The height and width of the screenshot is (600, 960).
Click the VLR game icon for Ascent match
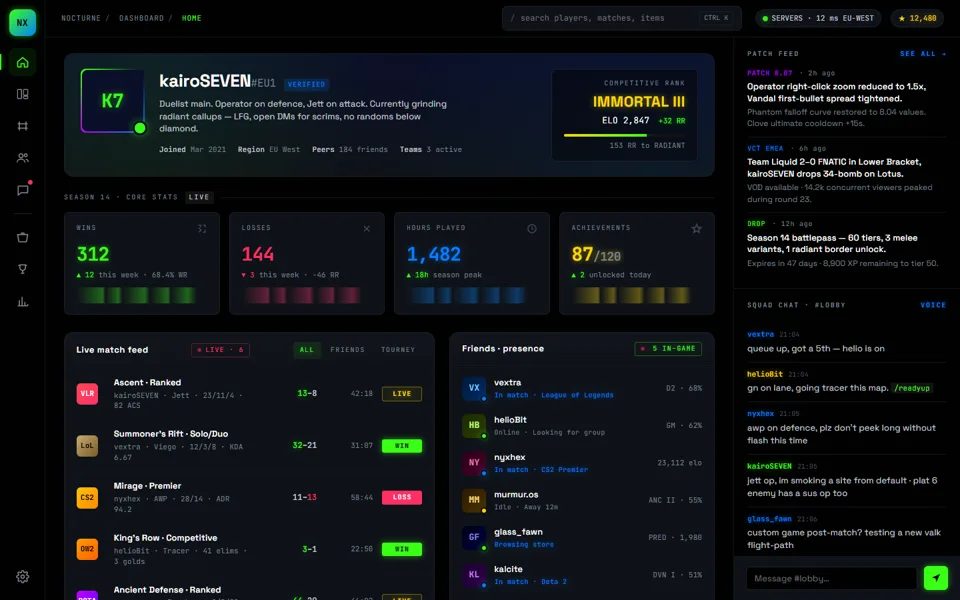coord(87,394)
